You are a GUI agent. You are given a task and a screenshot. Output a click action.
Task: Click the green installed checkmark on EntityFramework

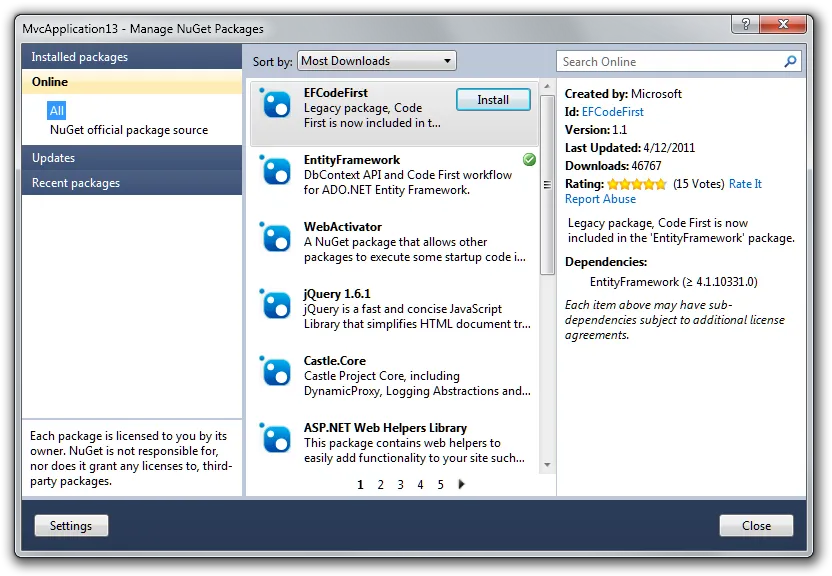pos(529,159)
